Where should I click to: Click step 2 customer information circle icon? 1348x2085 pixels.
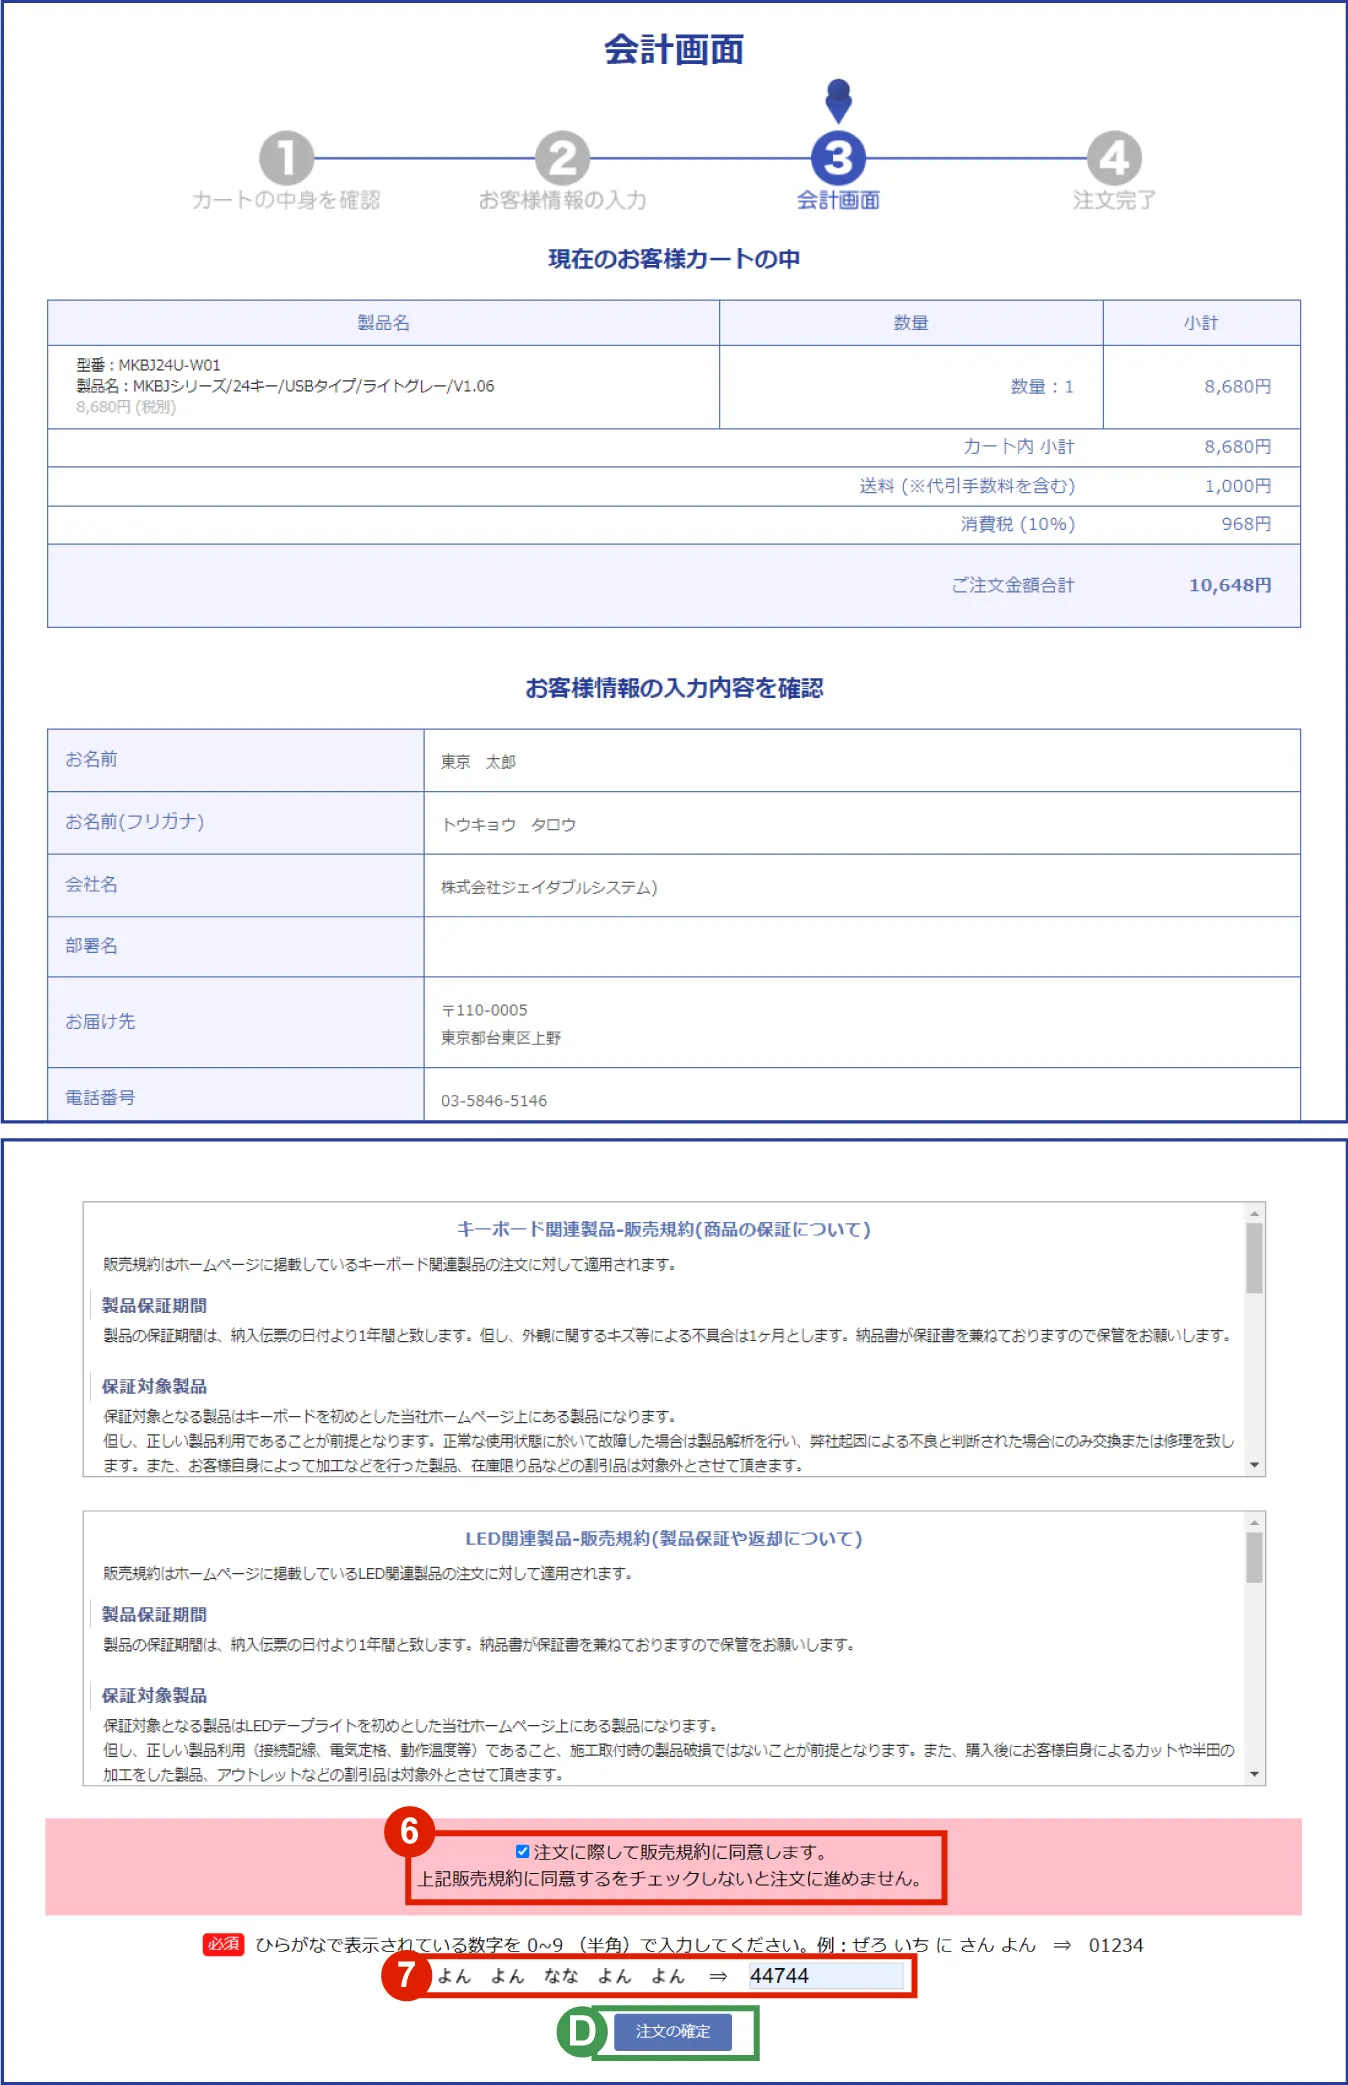(x=562, y=158)
